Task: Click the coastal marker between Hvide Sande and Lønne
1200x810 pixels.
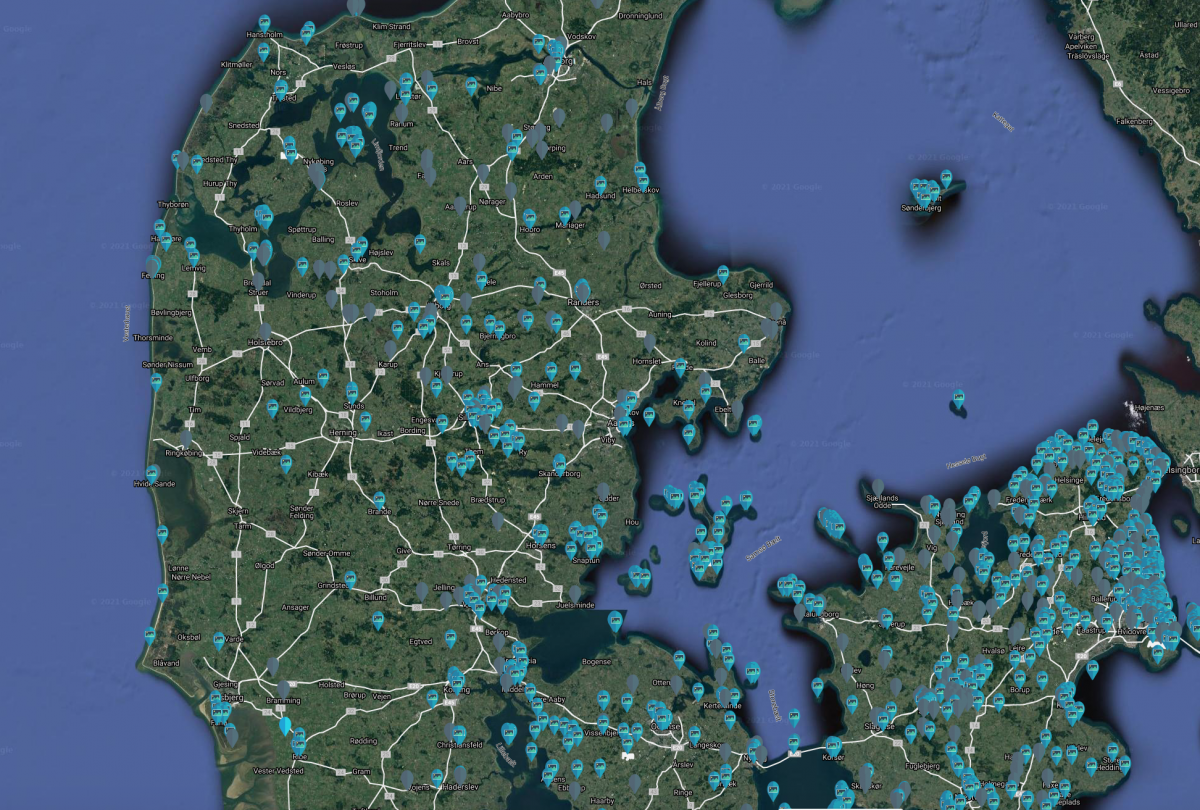Action: click(x=162, y=533)
